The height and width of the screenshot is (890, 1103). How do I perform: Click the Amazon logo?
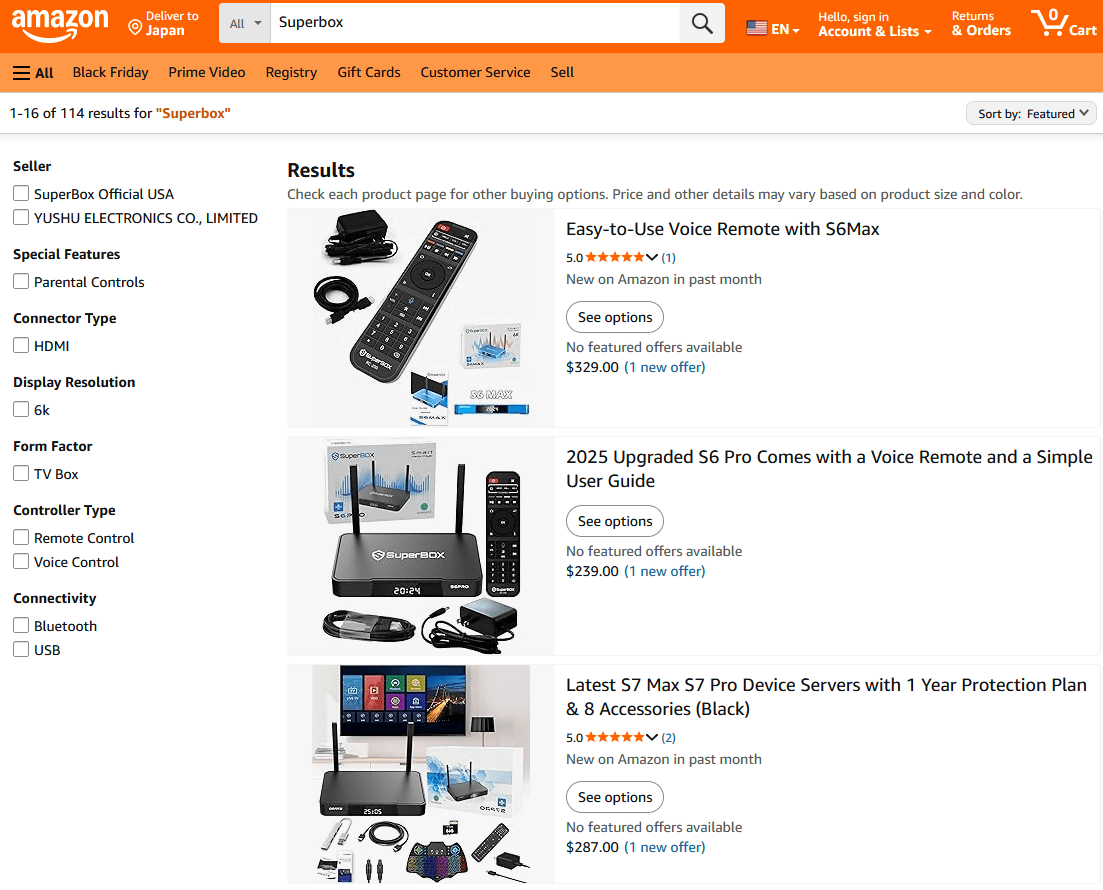click(60, 23)
